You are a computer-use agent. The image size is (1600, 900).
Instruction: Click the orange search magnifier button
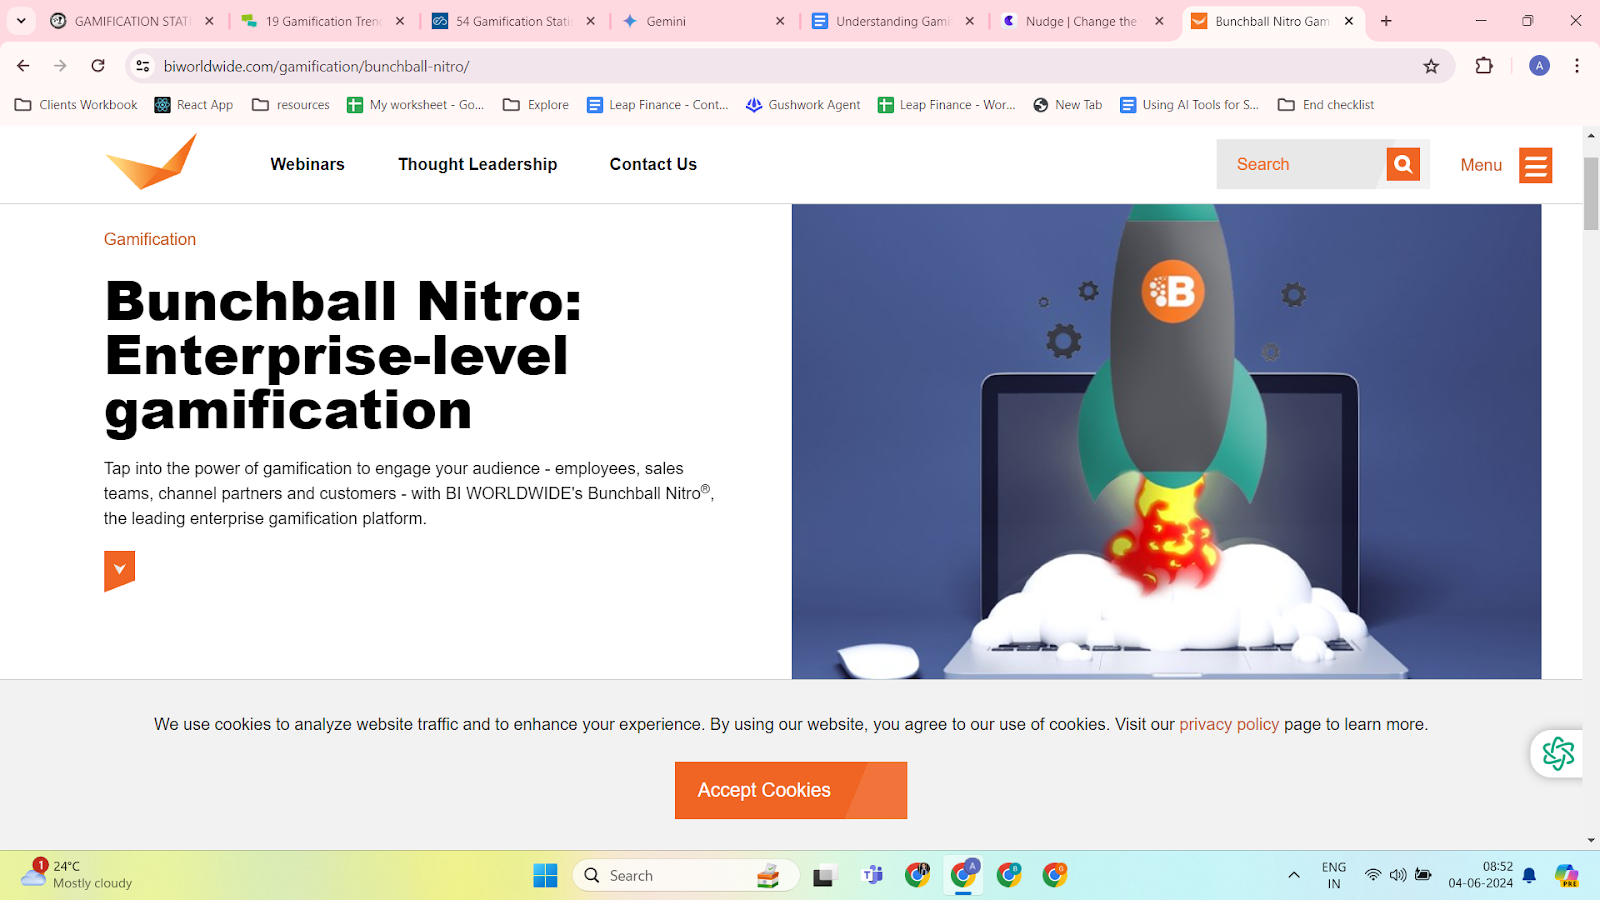pos(1403,164)
